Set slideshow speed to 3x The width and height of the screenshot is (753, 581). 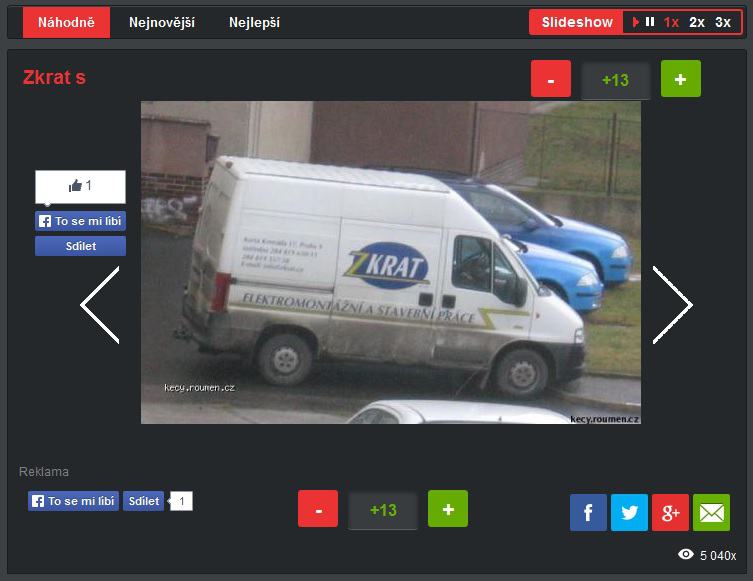[x=723, y=22]
